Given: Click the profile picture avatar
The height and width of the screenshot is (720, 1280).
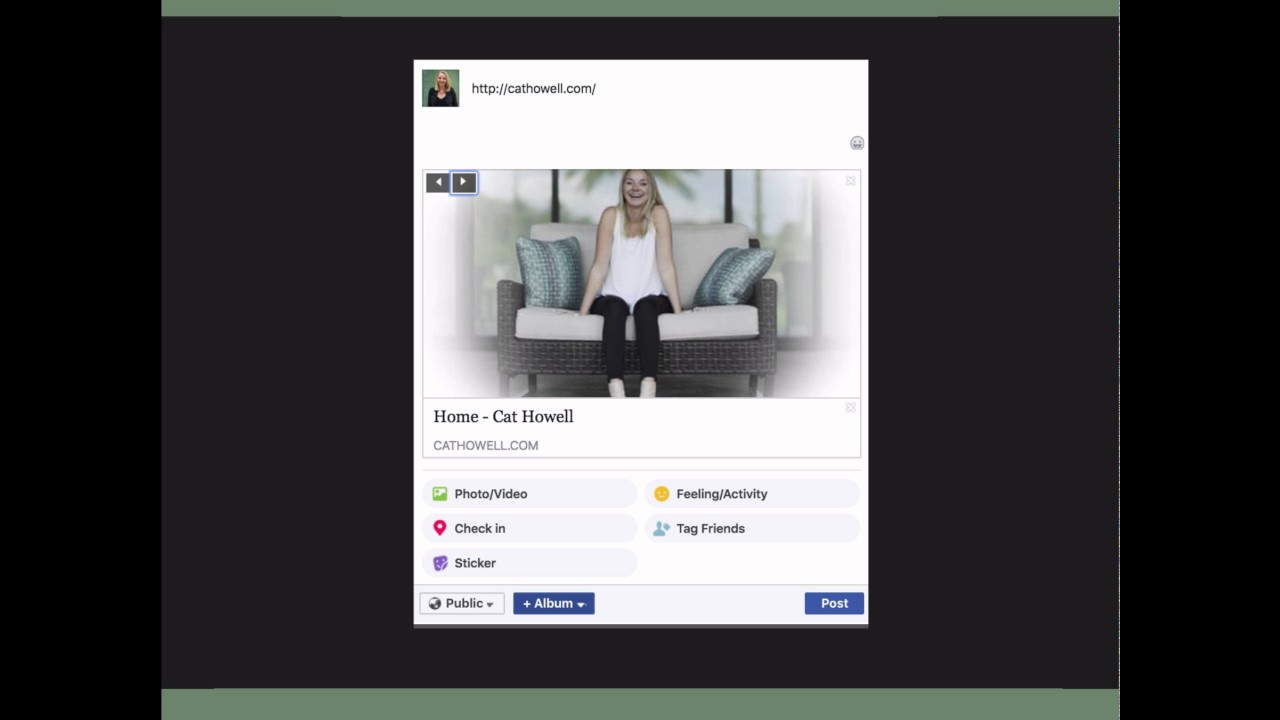Looking at the screenshot, I should (x=440, y=88).
